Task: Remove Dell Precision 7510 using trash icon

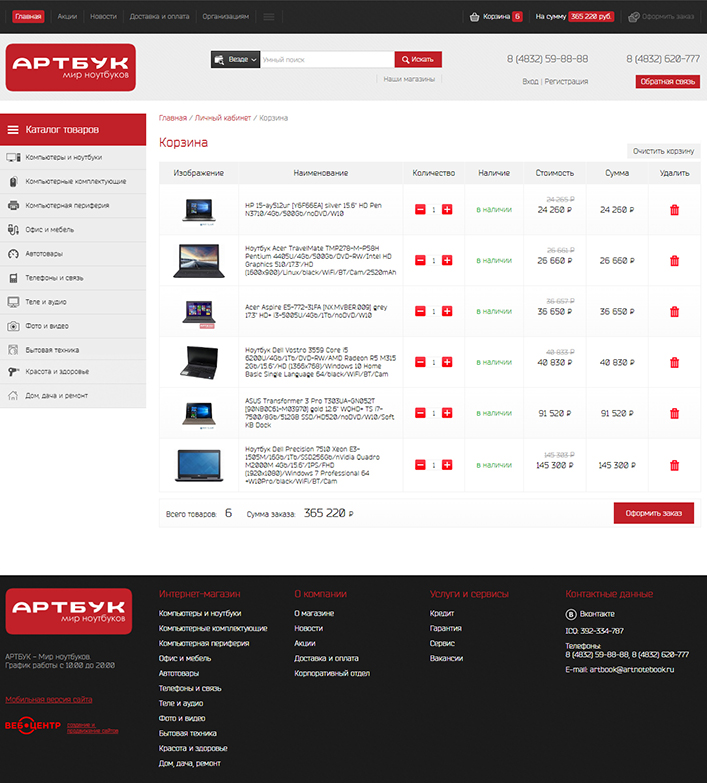Action: coord(674,465)
